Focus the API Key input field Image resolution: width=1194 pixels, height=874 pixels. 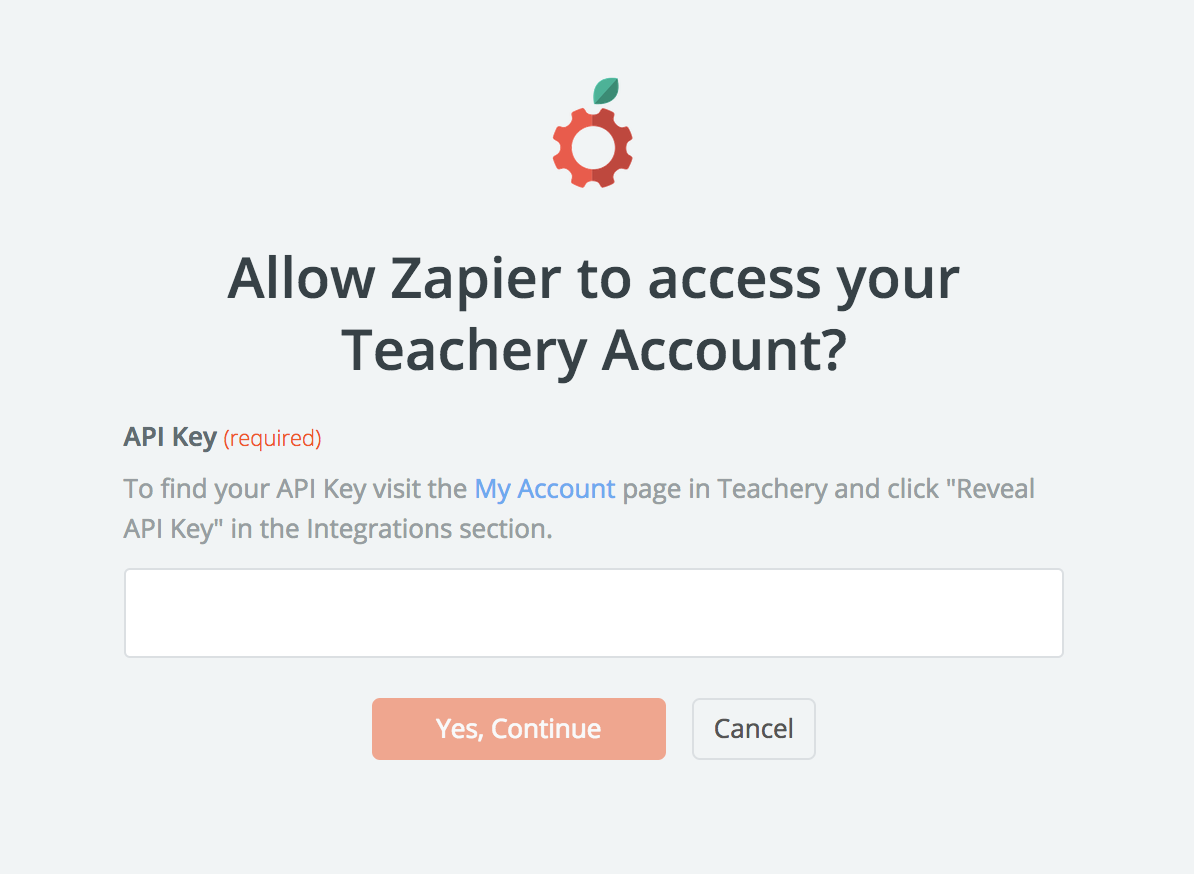pyautogui.click(x=594, y=613)
